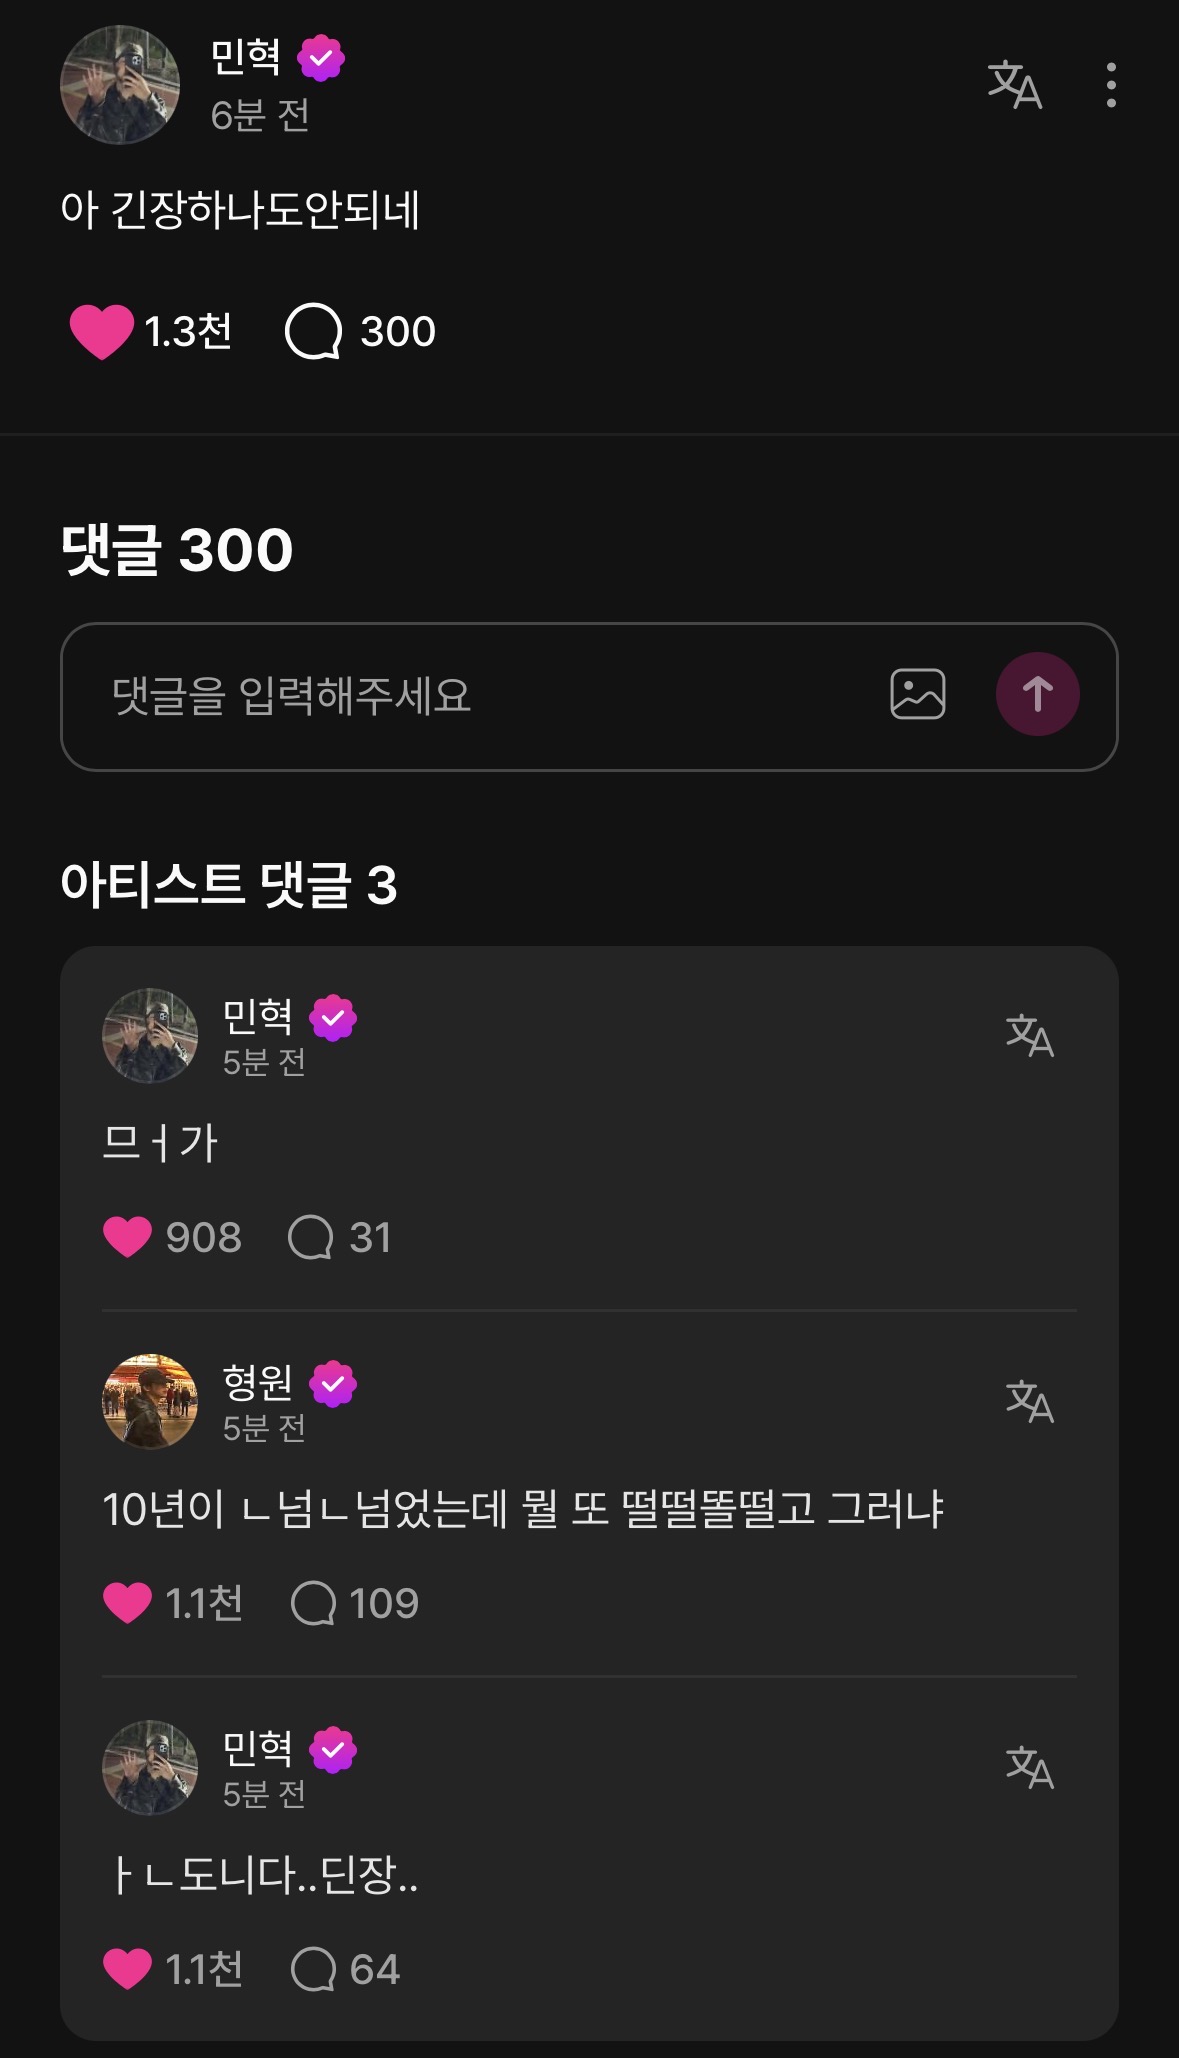Expand 109 replies on 형원's comment
1179x2058 pixels.
click(x=312, y=1603)
